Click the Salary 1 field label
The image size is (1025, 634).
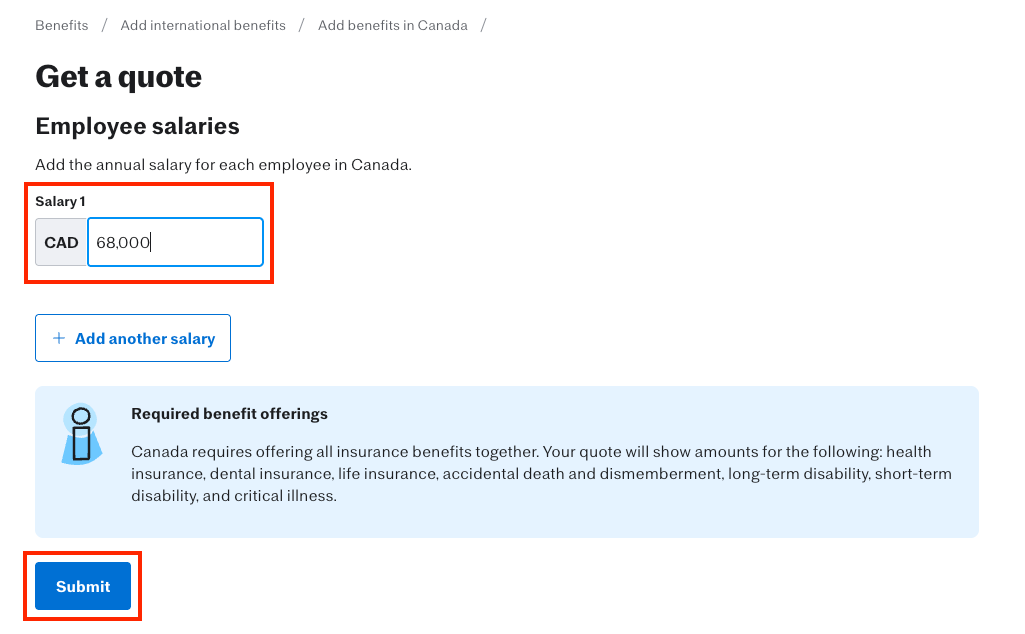(60, 201)
